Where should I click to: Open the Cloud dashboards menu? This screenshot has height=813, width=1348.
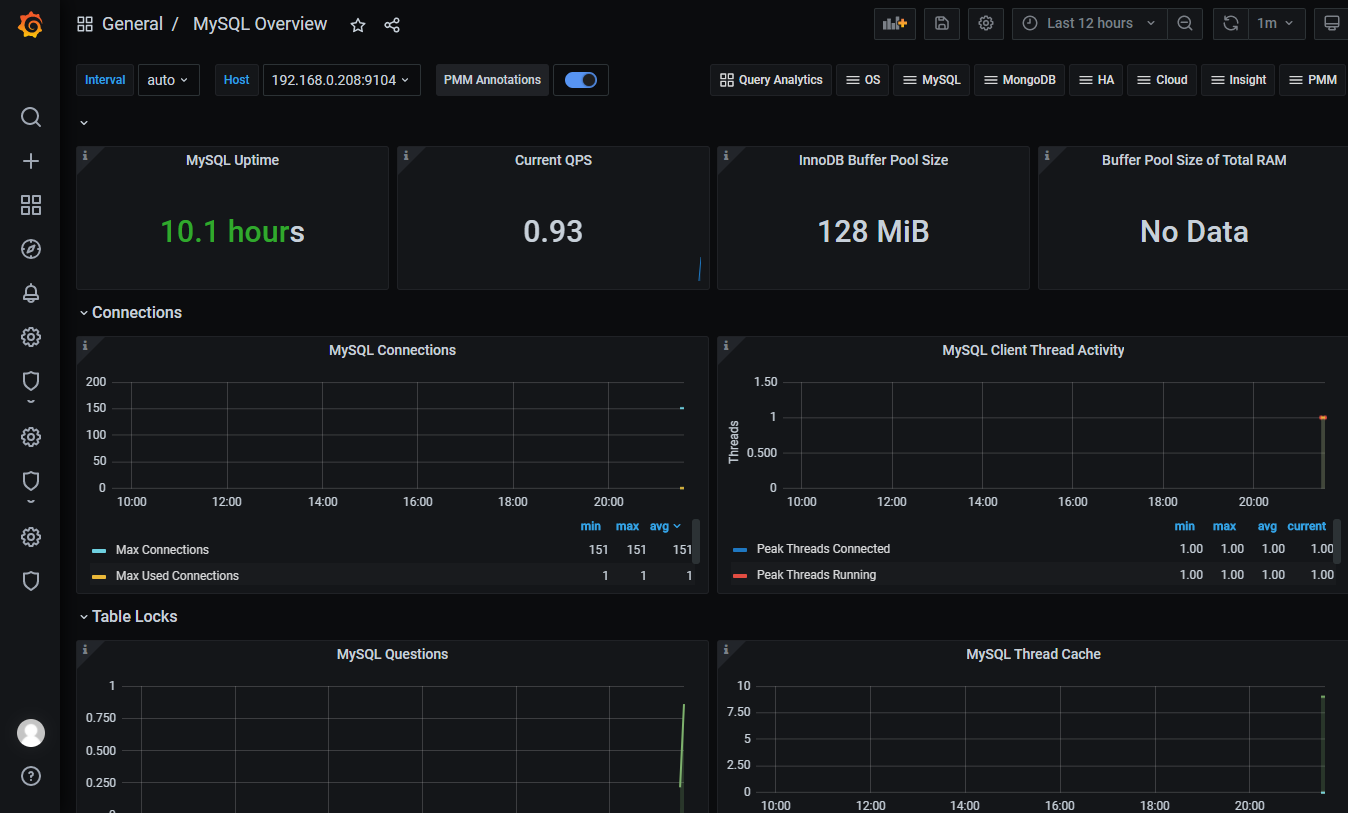click(1162, 80)
